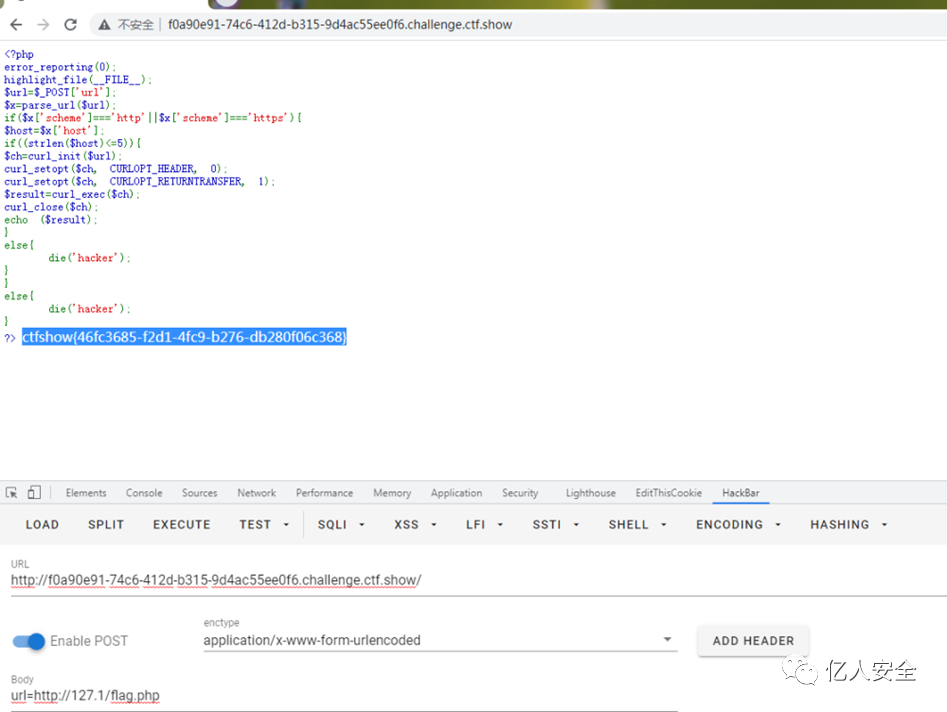947x712 pixels.
Task: Expand the SSTI dropdown menu
Action: [556, 524]
